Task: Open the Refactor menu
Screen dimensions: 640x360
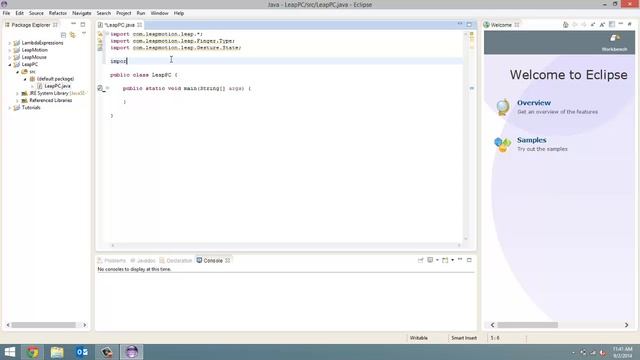Action: pos(58,13)
